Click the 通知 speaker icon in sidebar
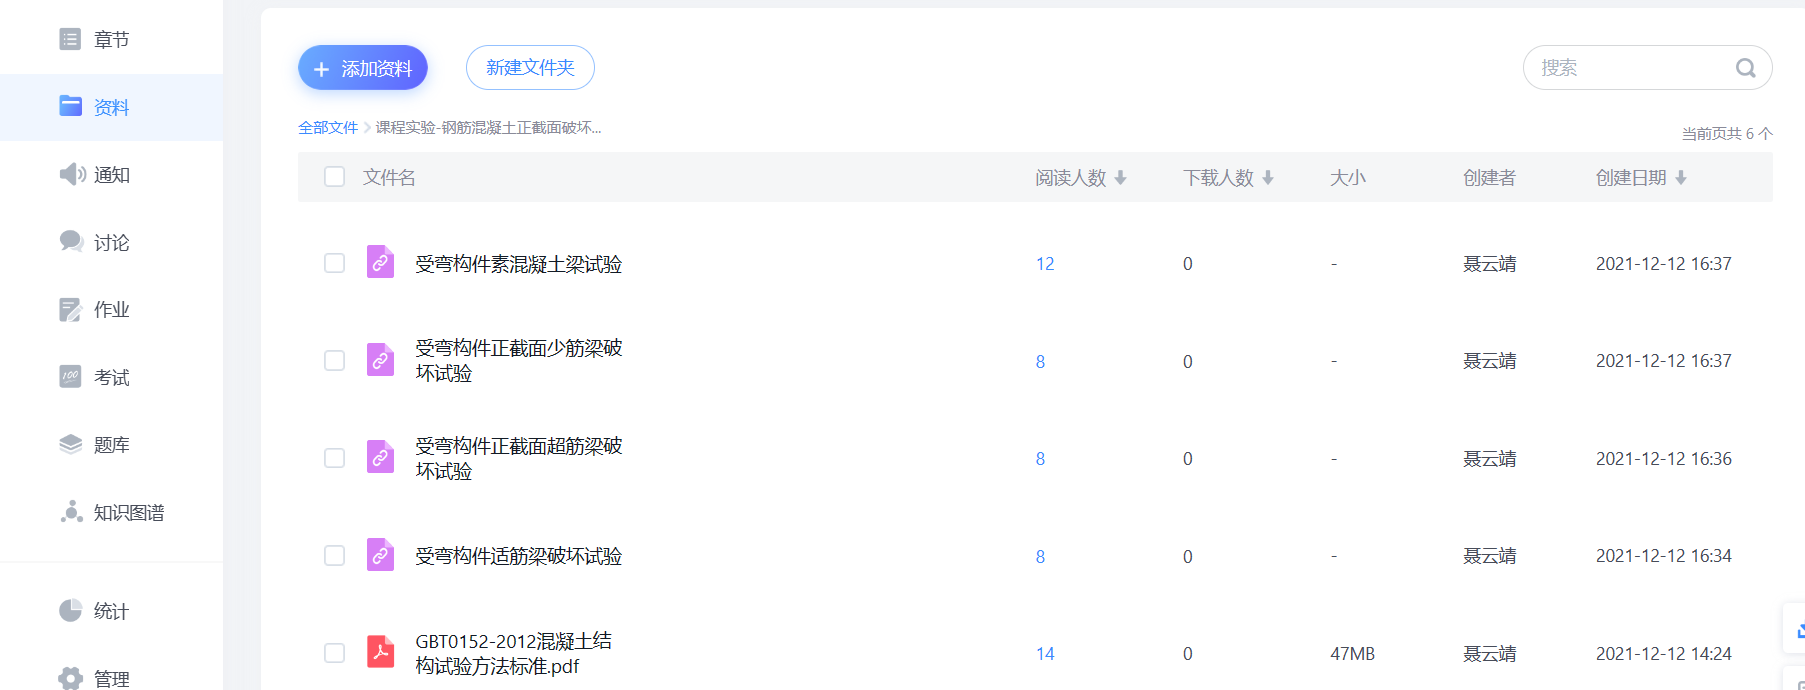This screenshot has width=1805, height=690. pos(71,174)
